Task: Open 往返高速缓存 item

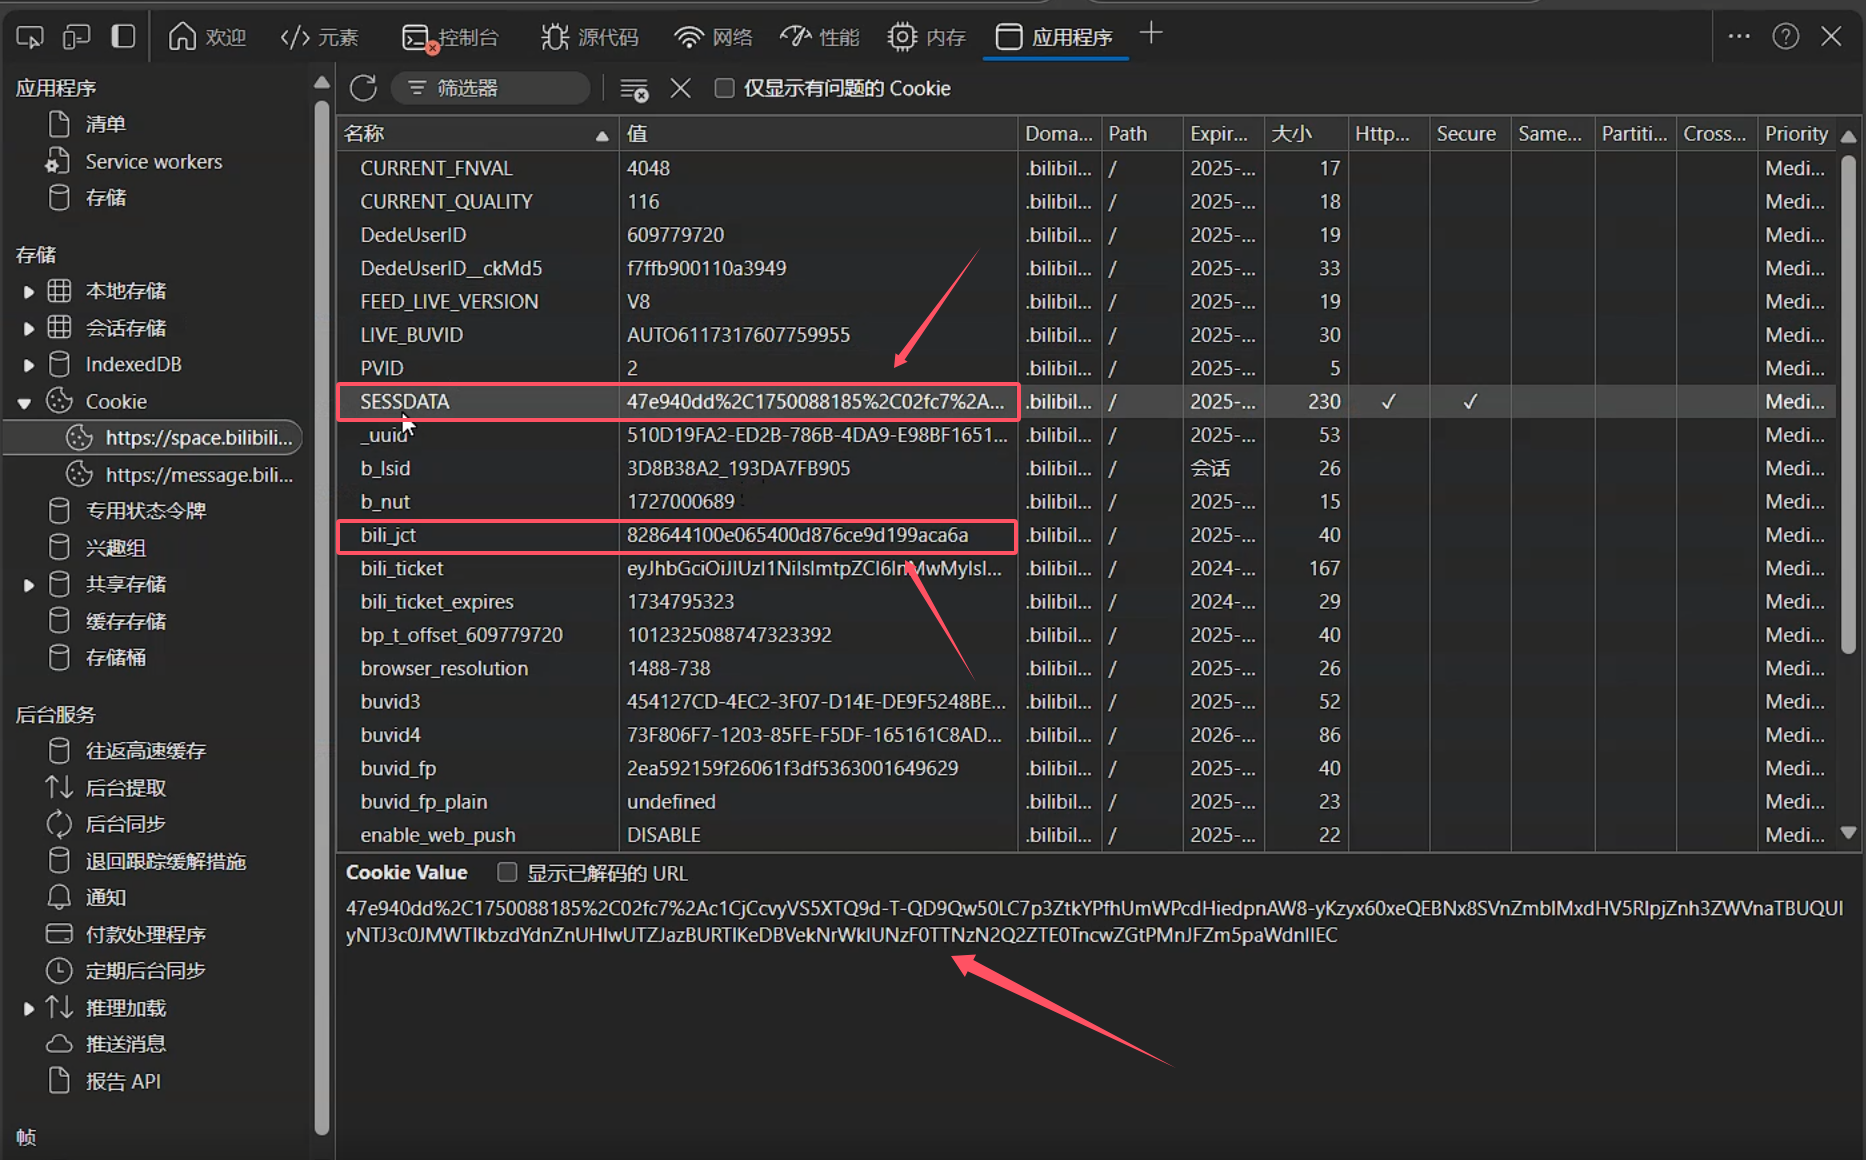Action: tap(145, 751)
